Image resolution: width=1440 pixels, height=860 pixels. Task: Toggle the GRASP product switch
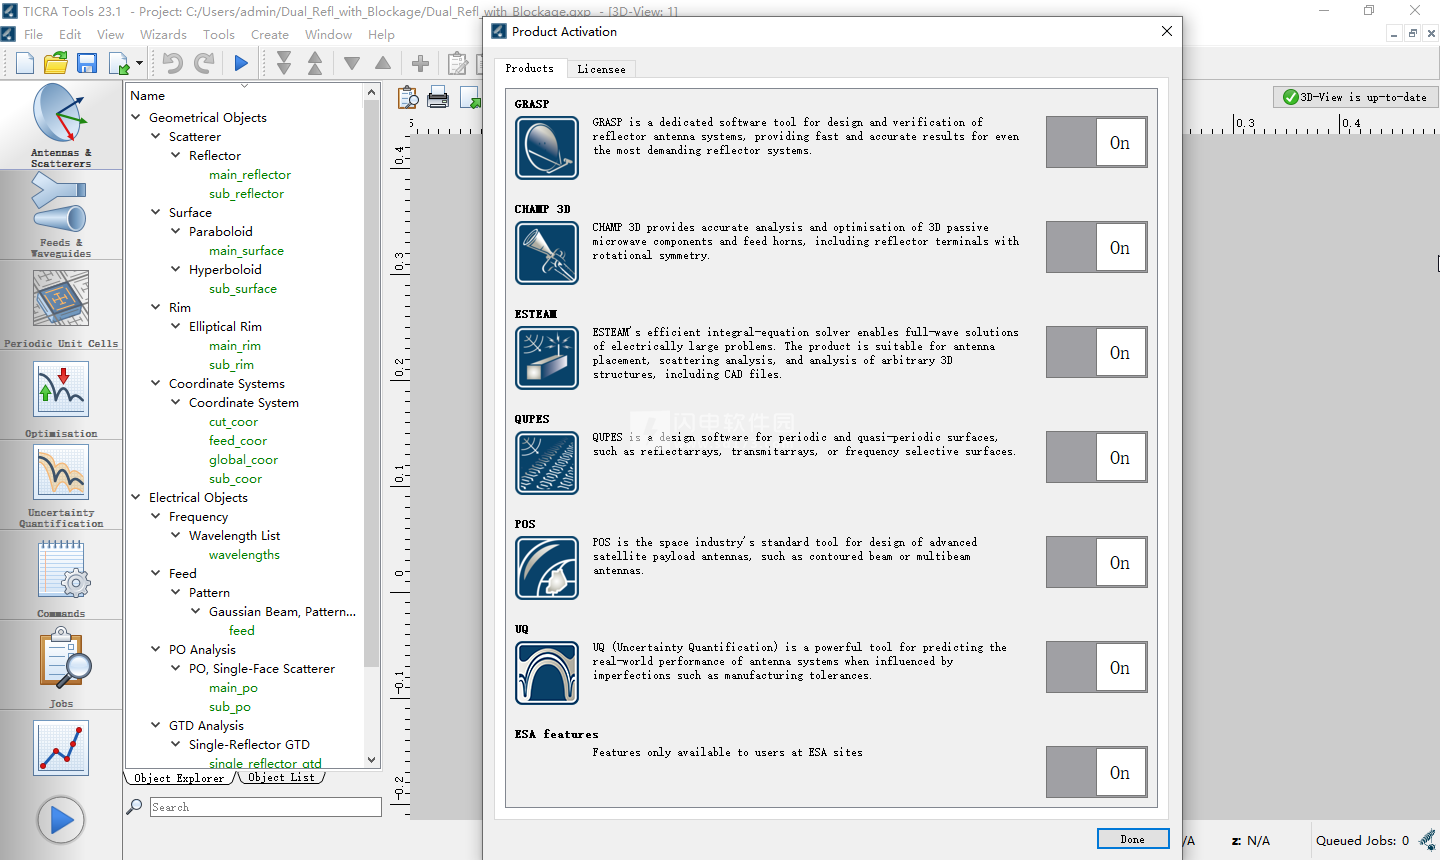coord(1097,142)
